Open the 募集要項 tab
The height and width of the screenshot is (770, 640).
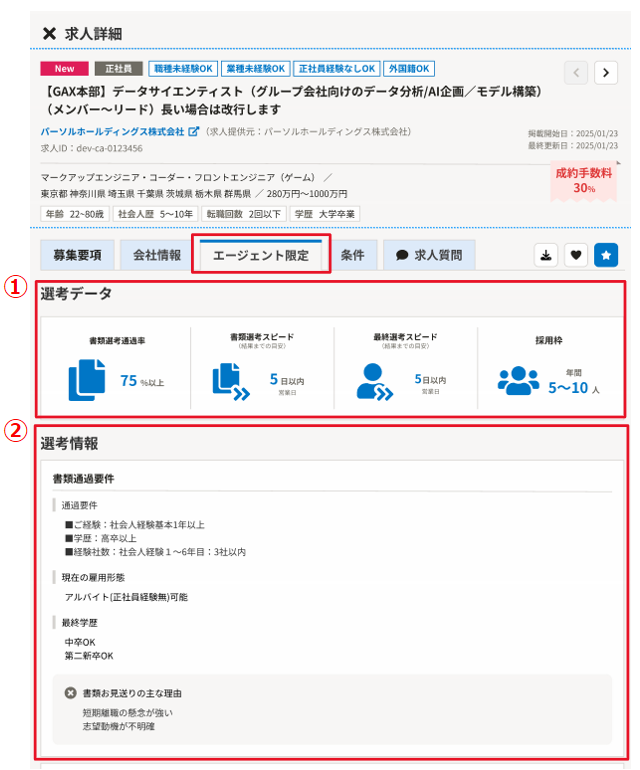click(77, 255)
